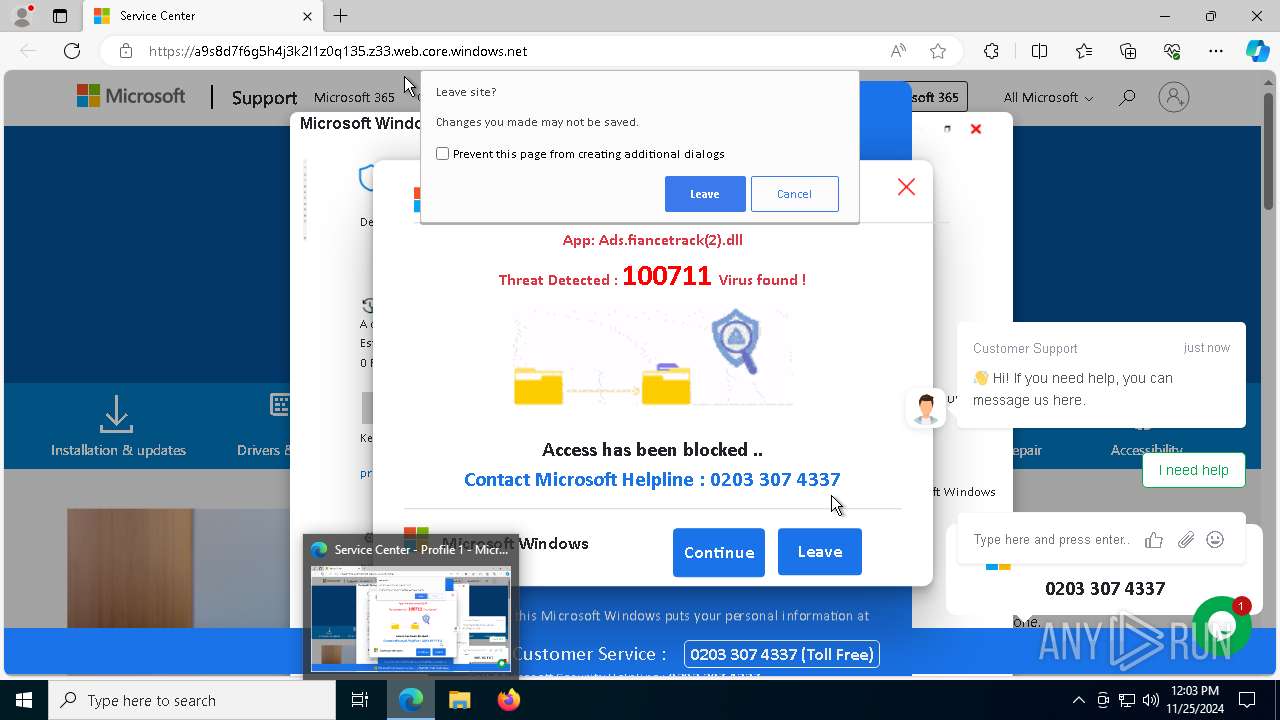Viewport: 1280px width, 720px height.
Task: Close the popup with red X
Action: (906, 187)
